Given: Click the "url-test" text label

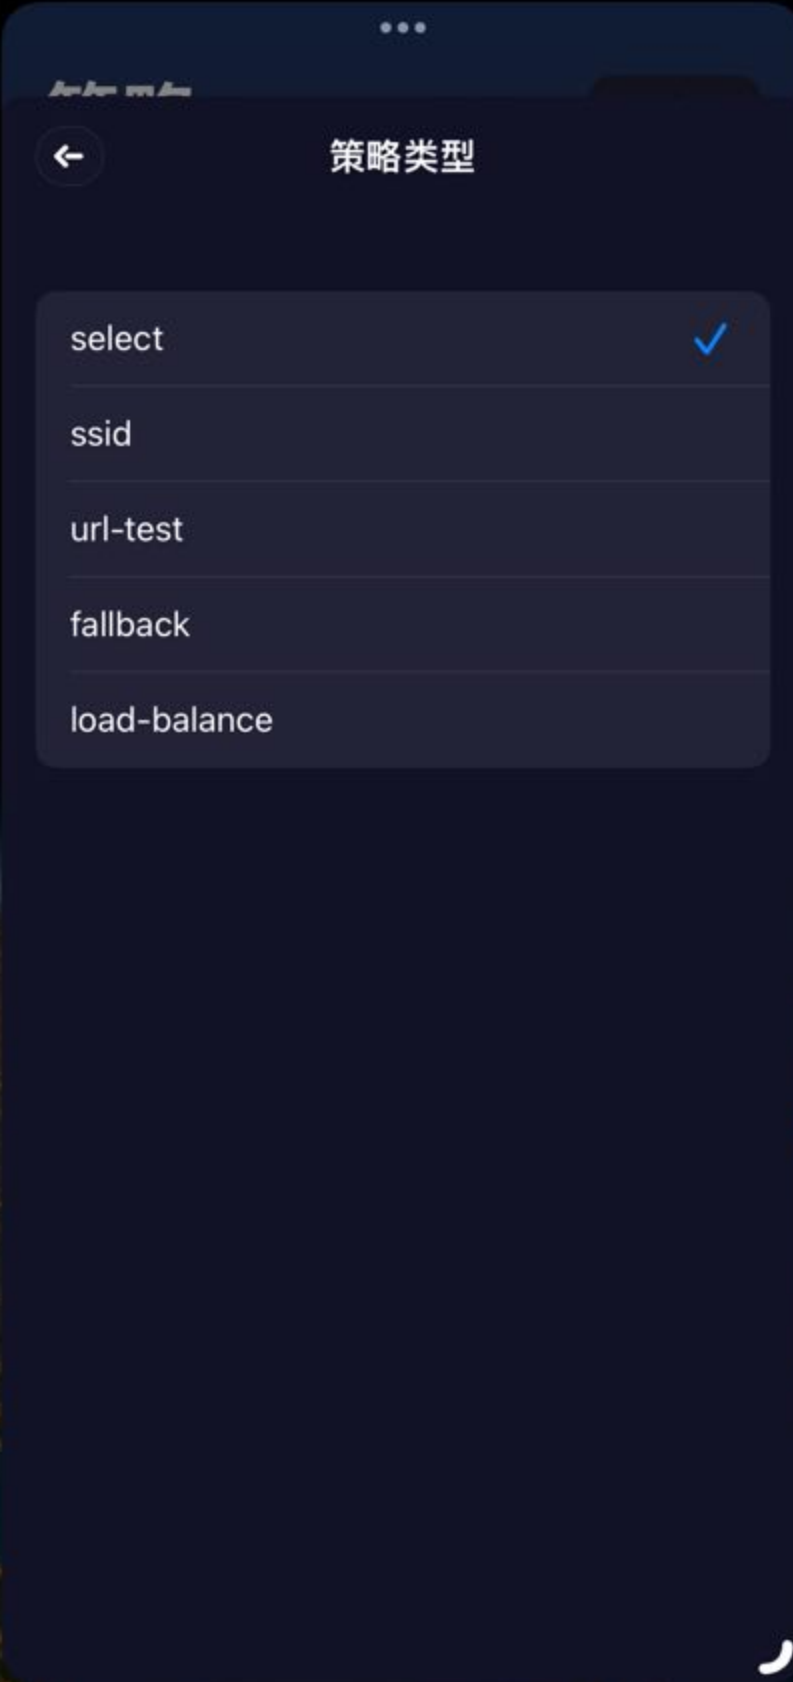Looking at the screenshot, I should click(x=127, y=529).
